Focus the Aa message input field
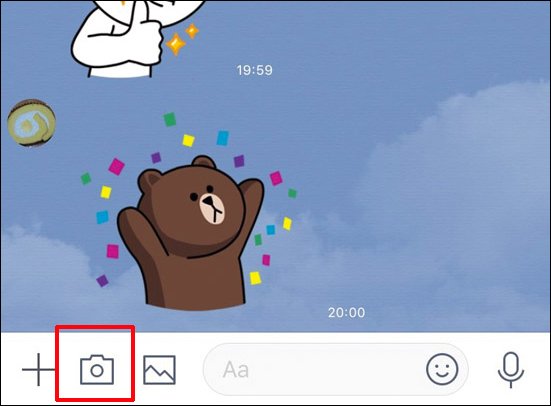The height and width of the screenshot is (406, 551). coord(336,369)
